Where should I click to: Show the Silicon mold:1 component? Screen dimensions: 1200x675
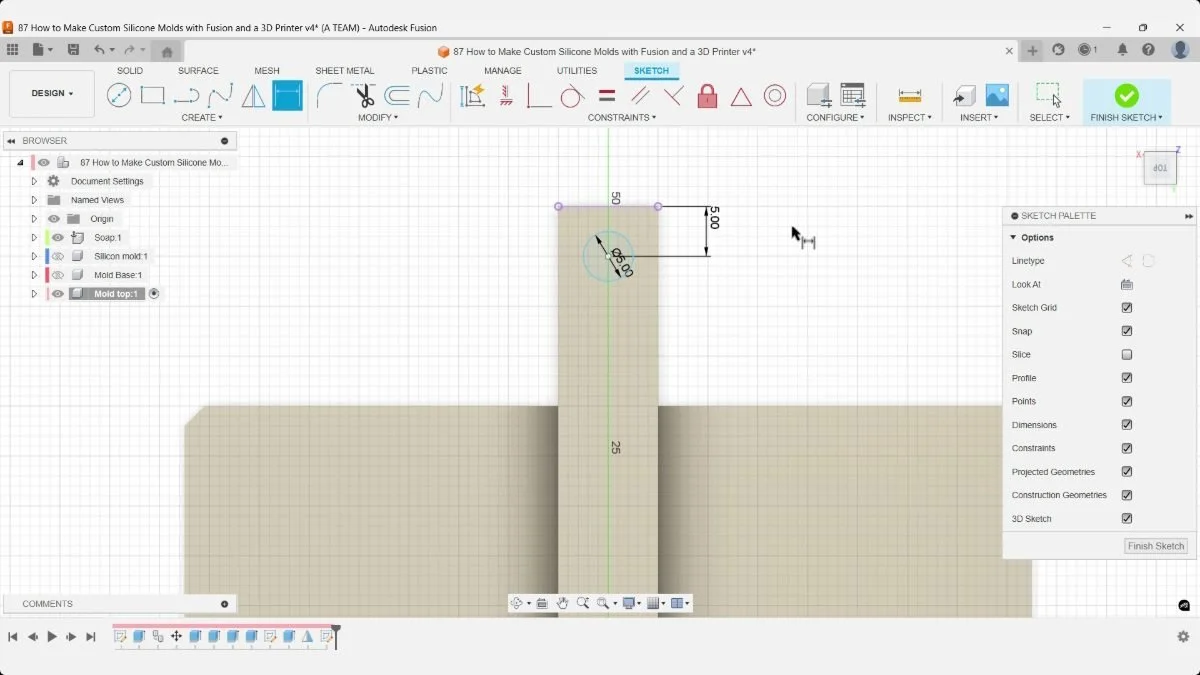[x=58, y=257]
